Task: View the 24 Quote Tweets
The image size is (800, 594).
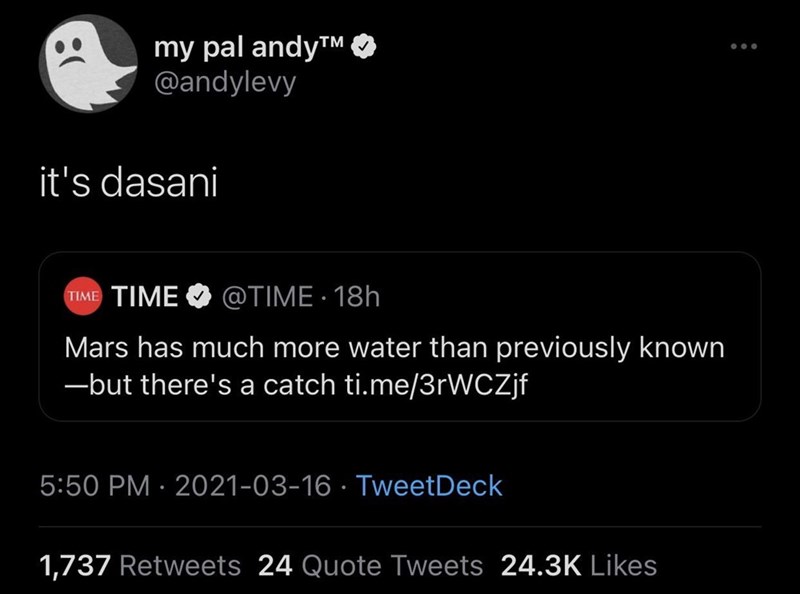Action: pyautogui.click(x=370, y=566)
